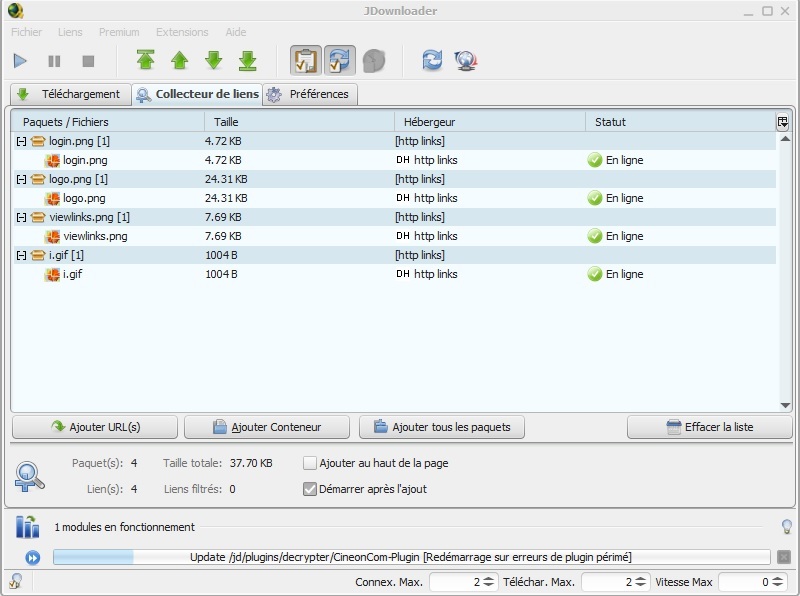Uncheck Démarrer après l'ajout
Screen dimensions: 800x596
coord(310,489)
